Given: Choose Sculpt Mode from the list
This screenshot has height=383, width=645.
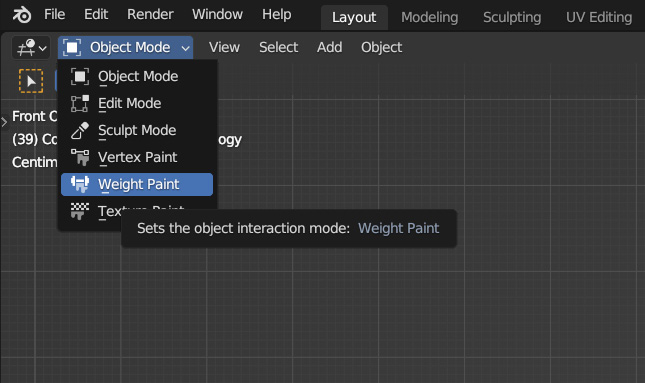Looking at the screenshot, I should [x=137, y=130].
